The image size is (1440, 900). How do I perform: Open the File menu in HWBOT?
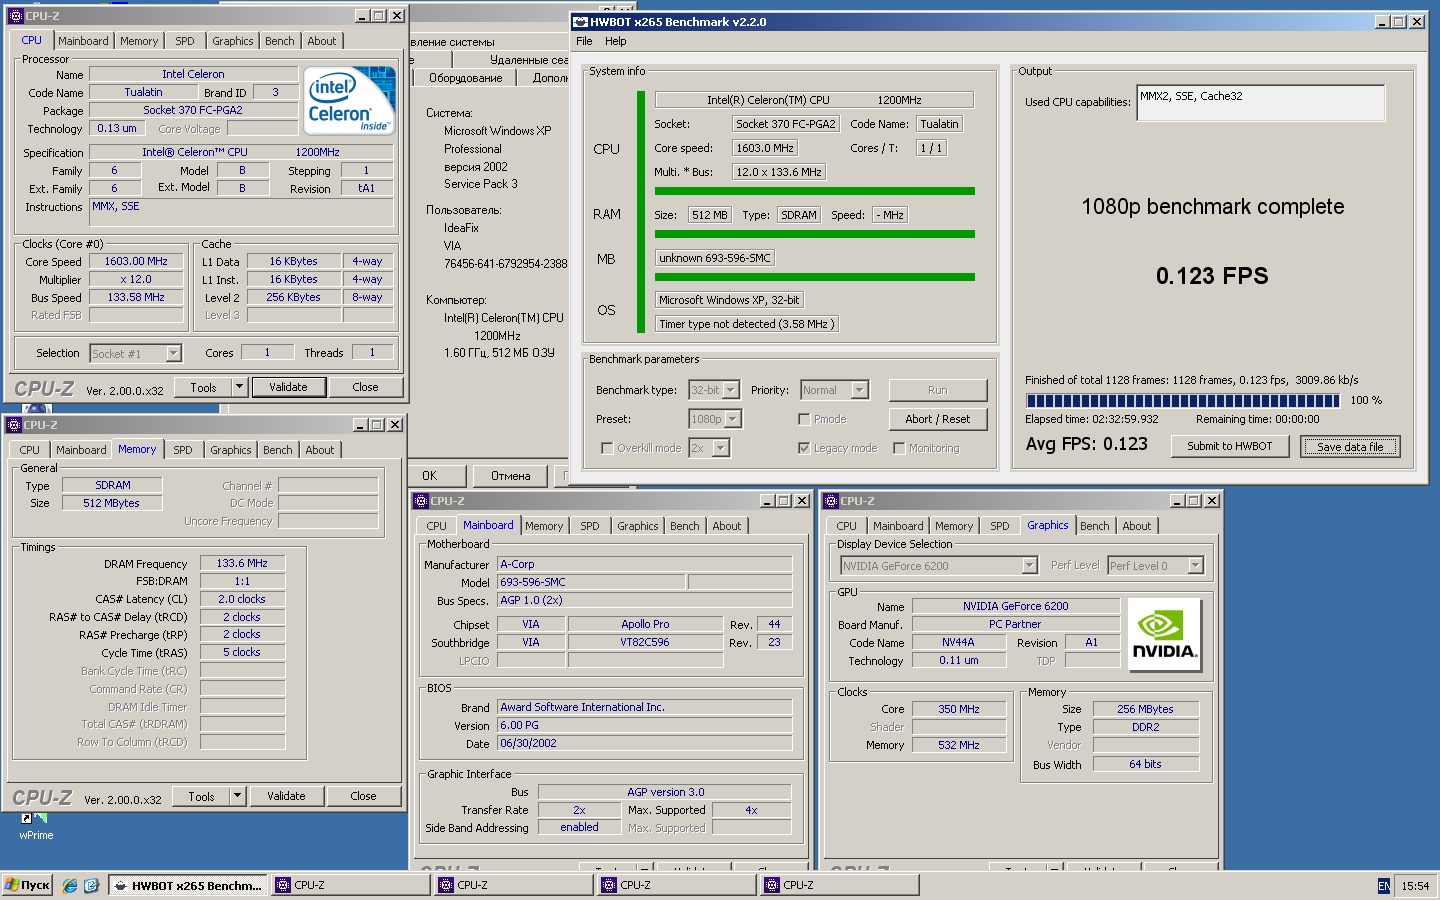584,41
